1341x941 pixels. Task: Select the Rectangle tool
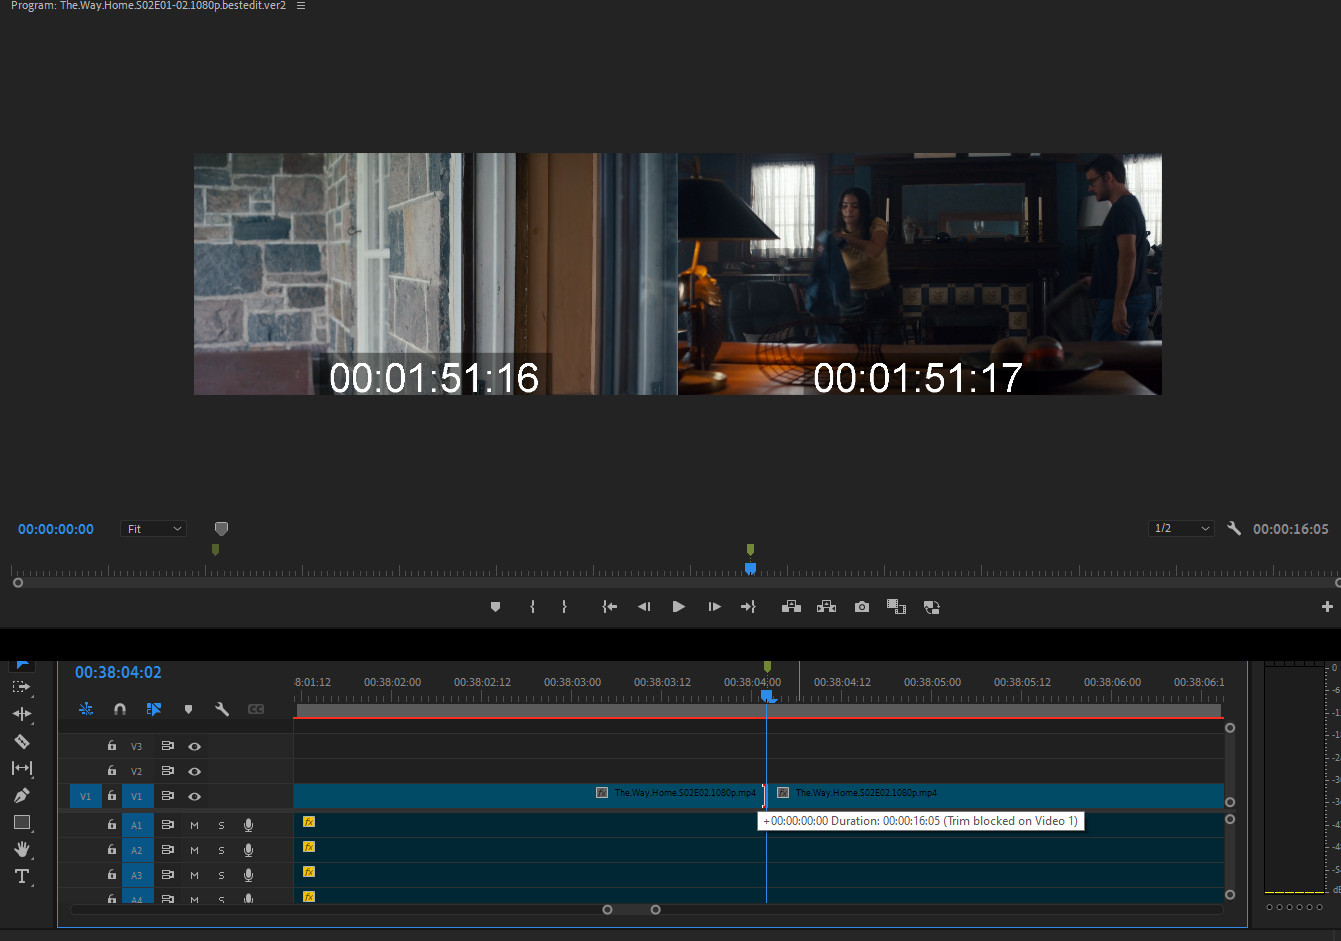click(x=21, y=822)
